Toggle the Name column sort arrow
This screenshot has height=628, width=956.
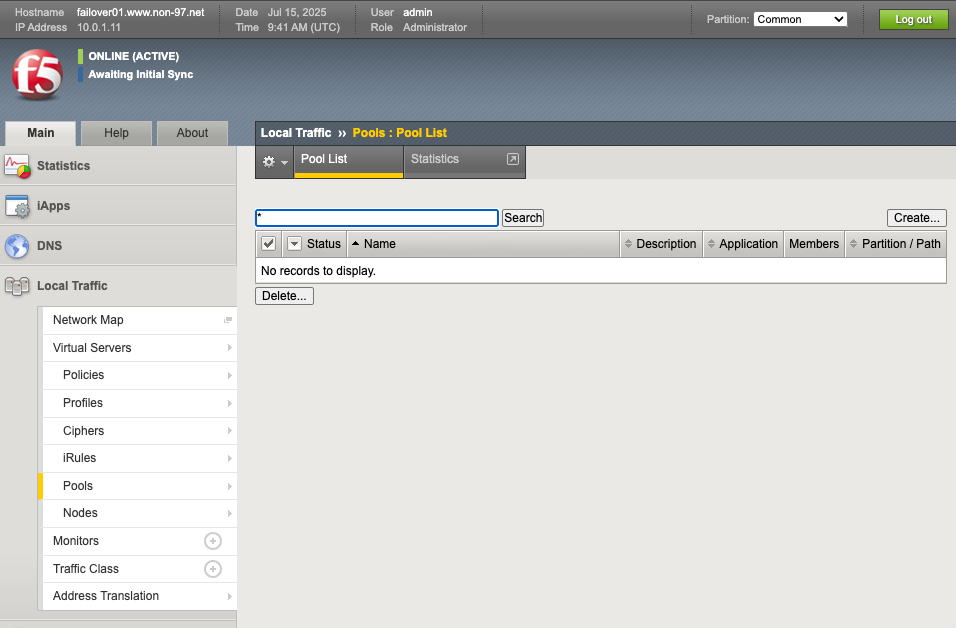tap(355, 243)
